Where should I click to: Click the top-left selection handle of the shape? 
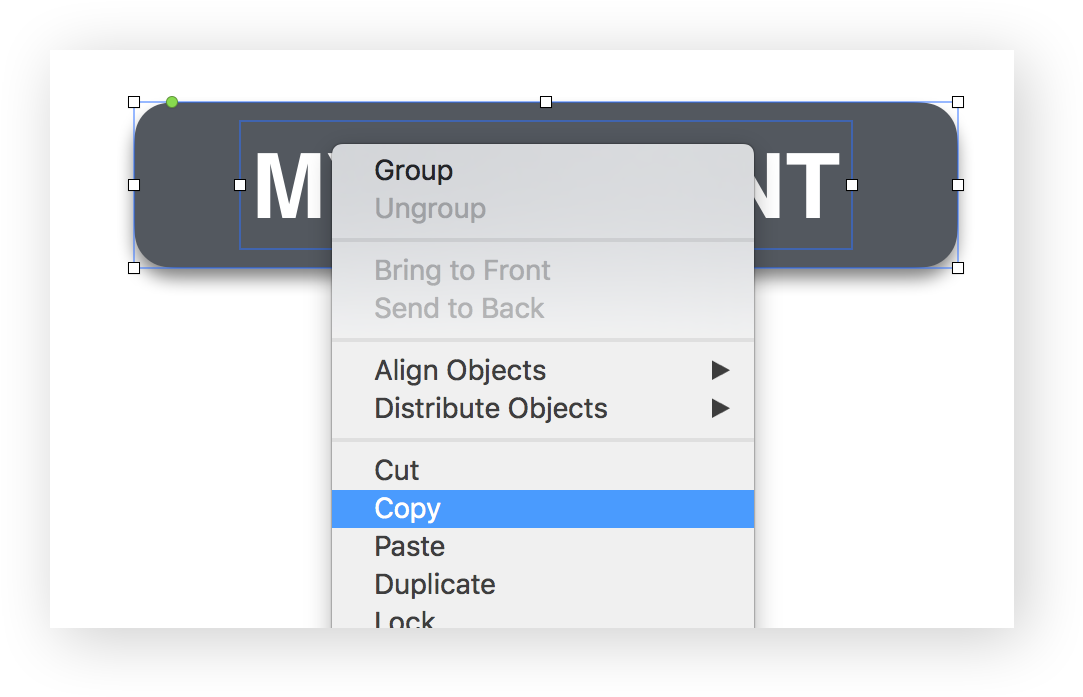[134, 102]
